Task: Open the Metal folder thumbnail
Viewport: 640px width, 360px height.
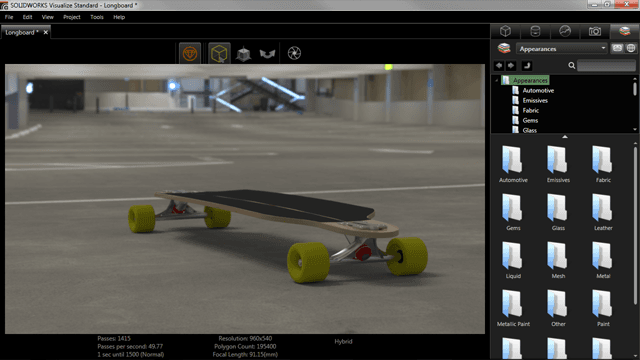Action: [x=603, y=260]
